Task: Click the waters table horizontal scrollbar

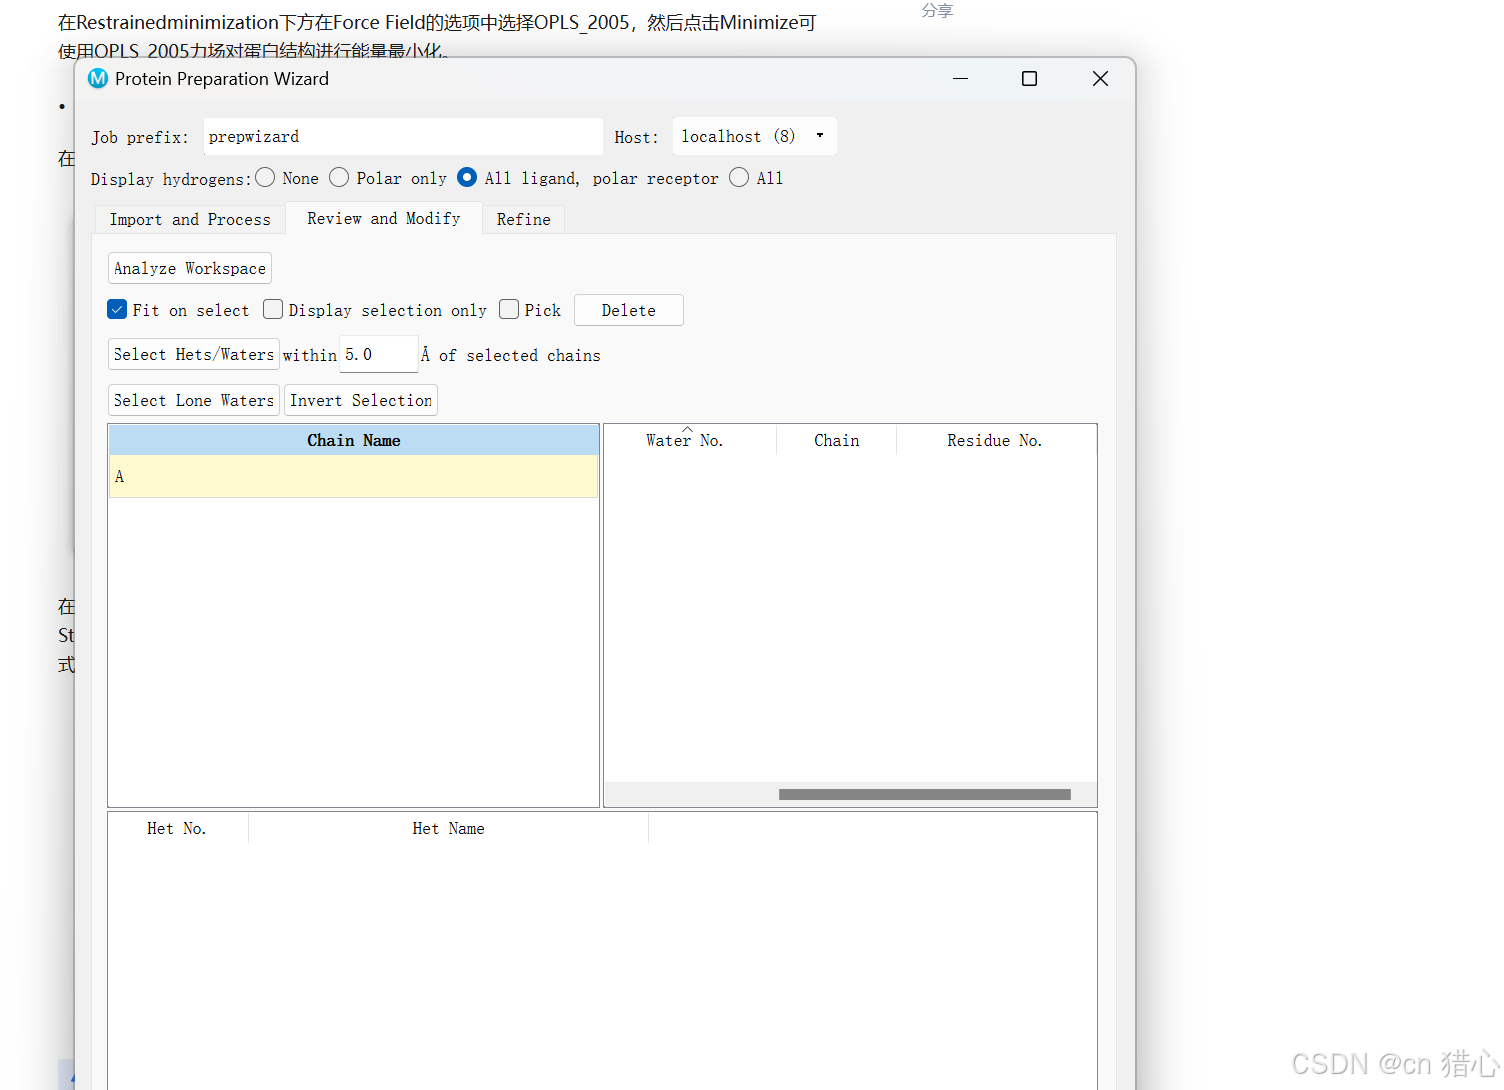Action: click(x=924, y=794)
